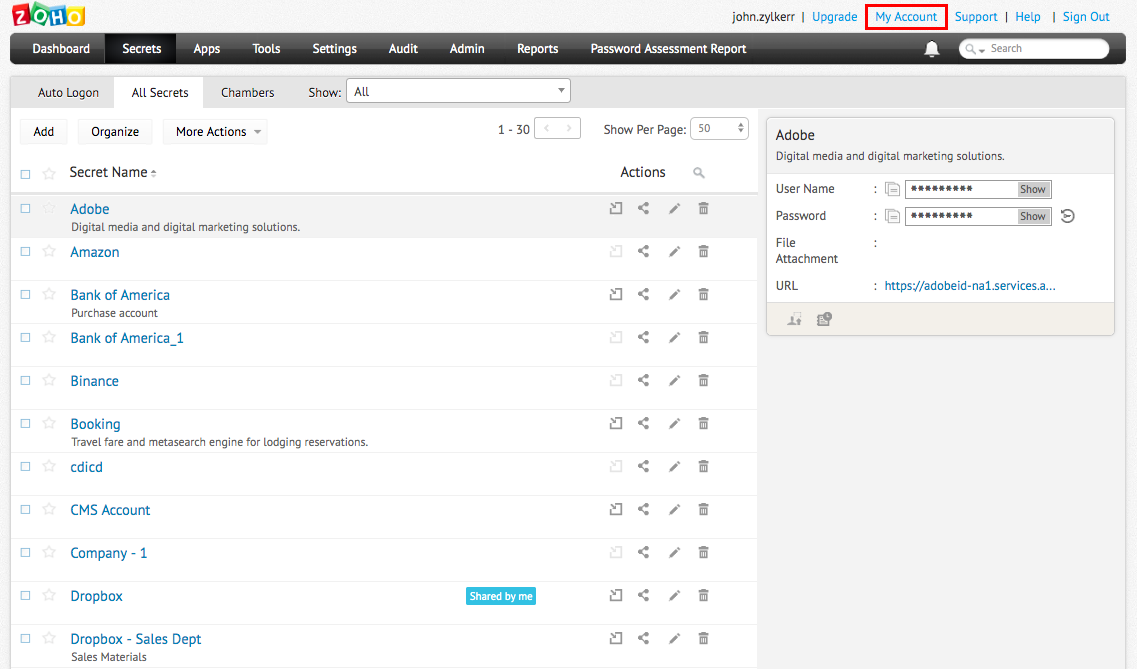Expand the More Actions dropdown
The height and width of the screenshot is (669, 1137).
216,132
